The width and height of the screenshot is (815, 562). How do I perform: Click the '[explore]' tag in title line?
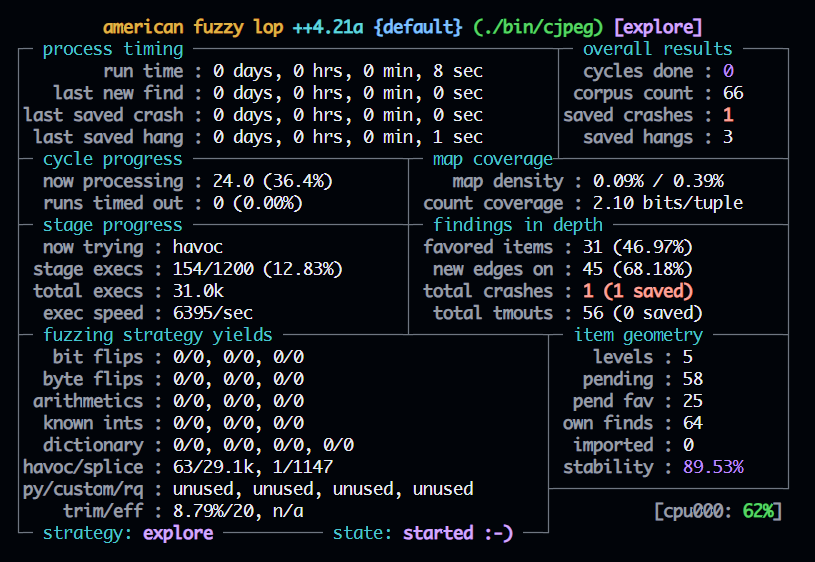click(659, 27)
